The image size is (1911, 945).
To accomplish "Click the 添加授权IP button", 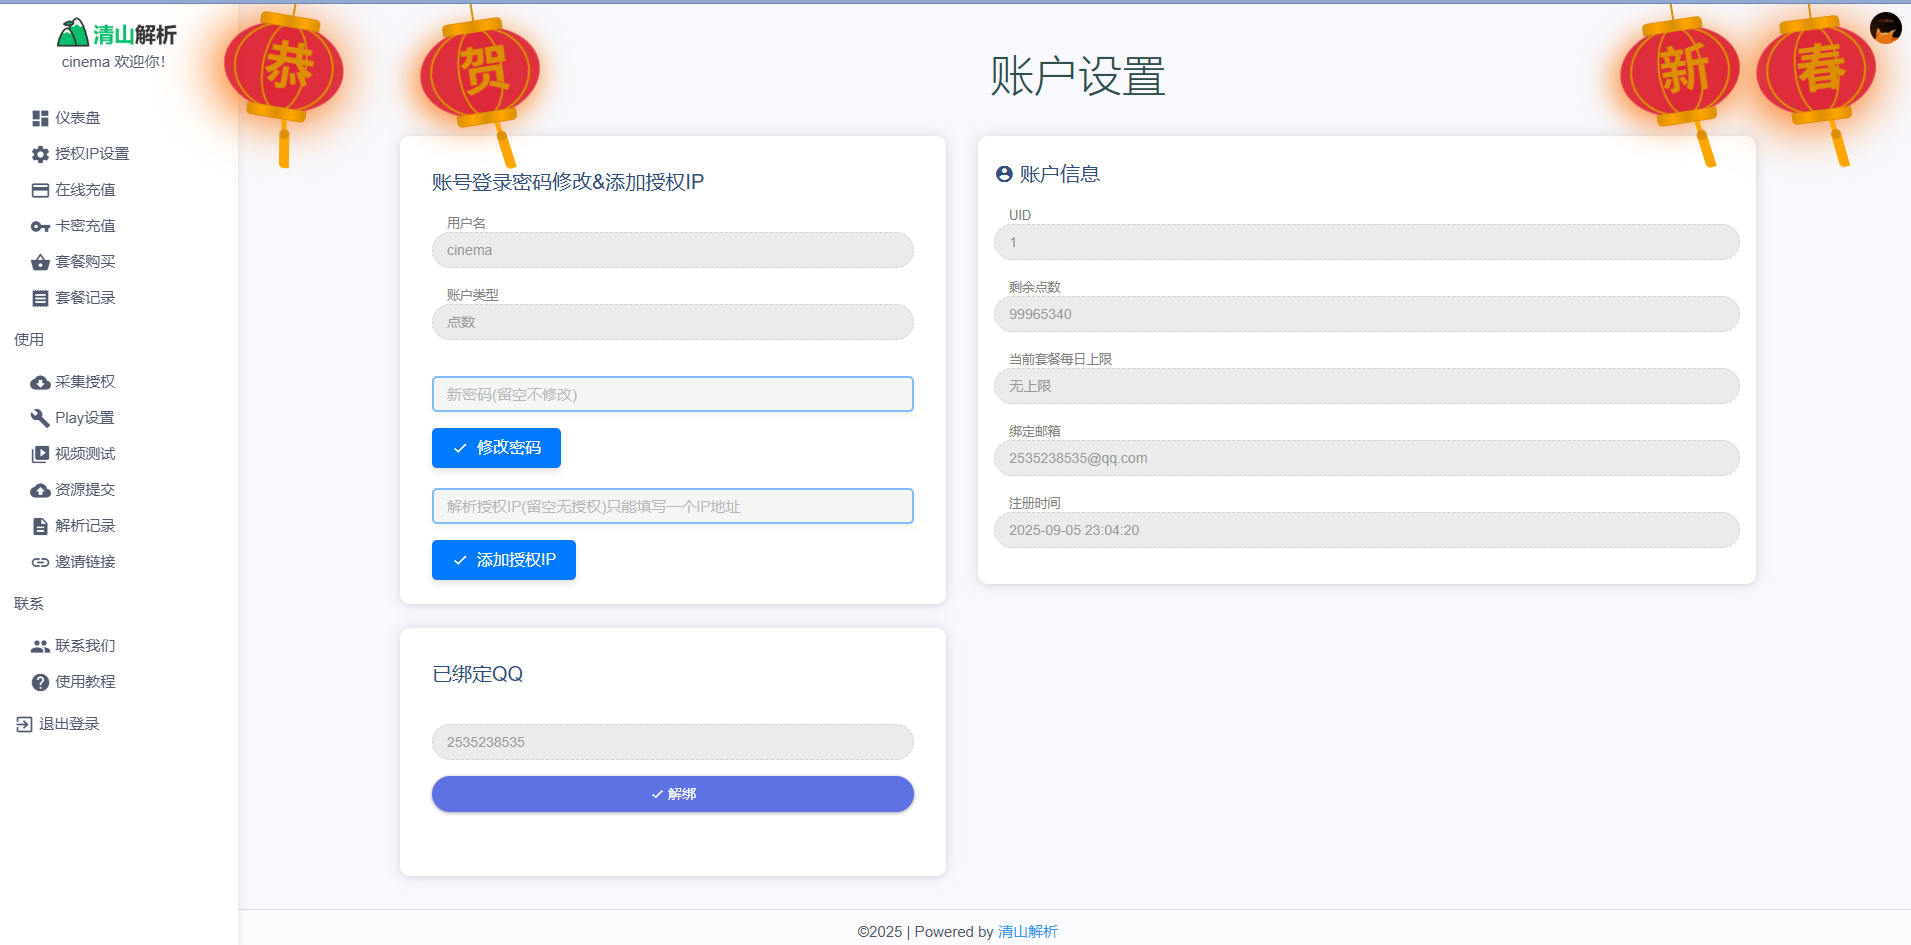I will point(503,560).
